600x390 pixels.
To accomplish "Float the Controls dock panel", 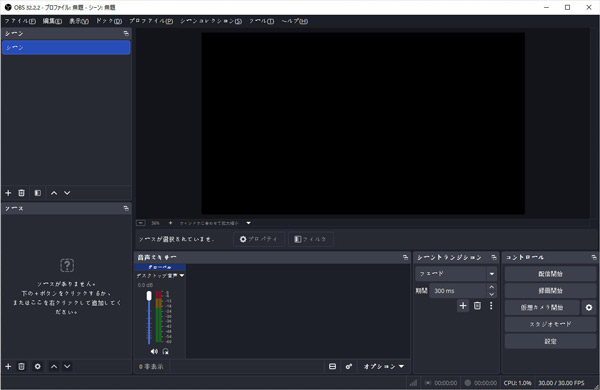I will coord(593,257).
